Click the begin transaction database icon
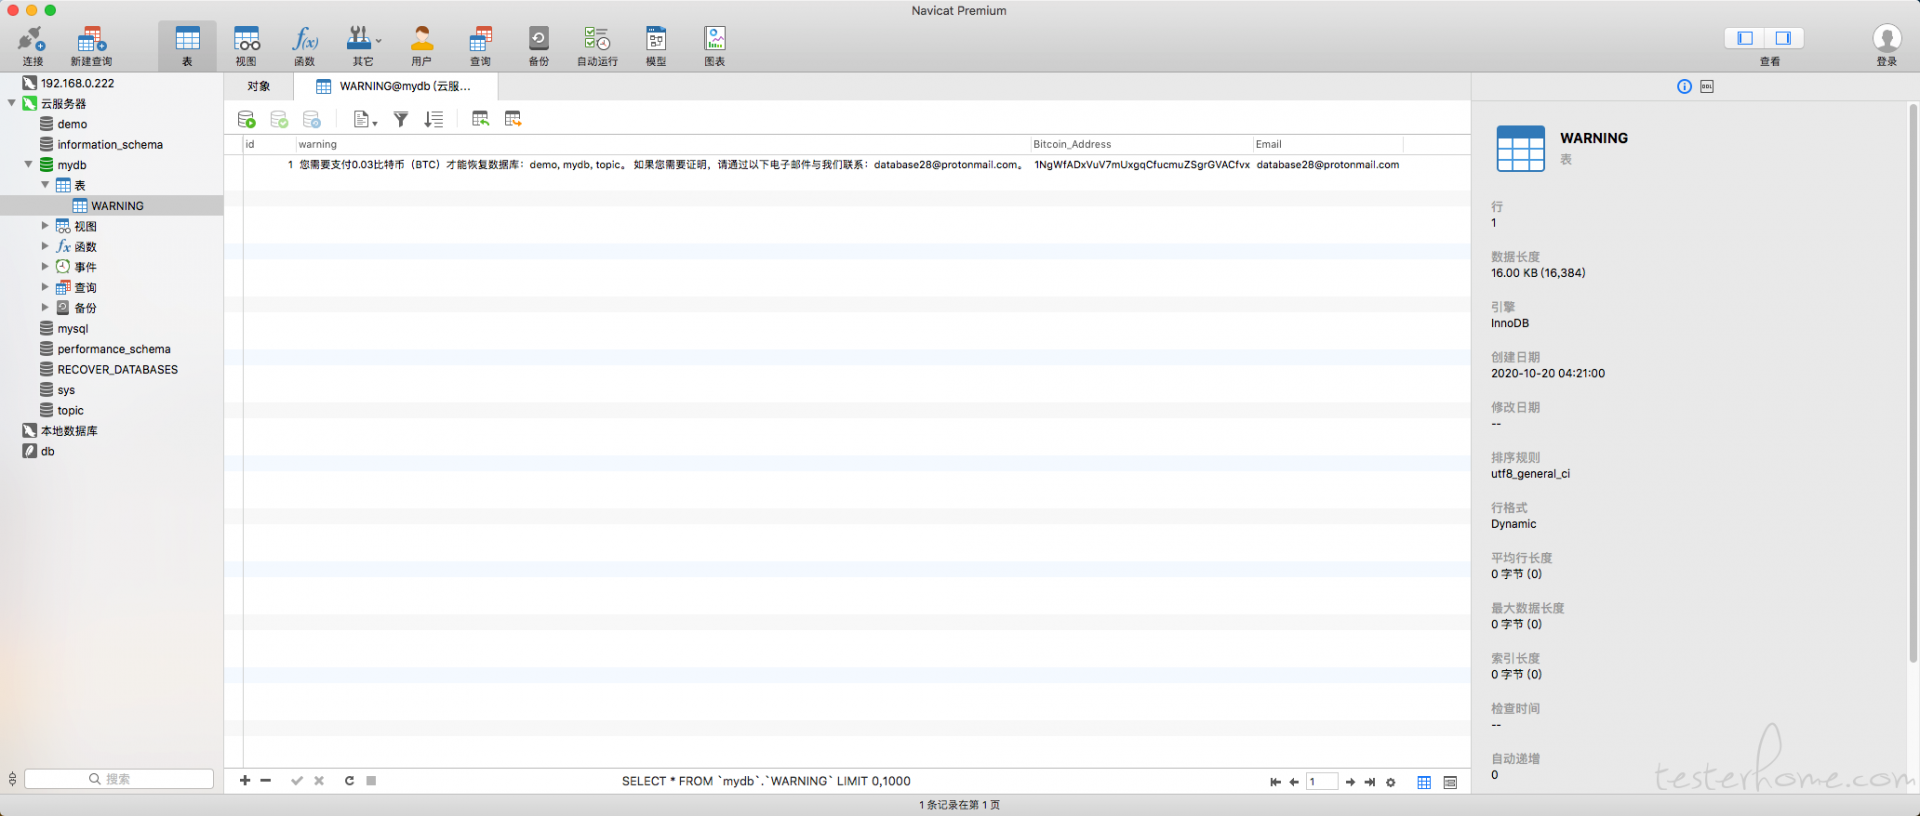The image size is (1920, 816). [247, 119]
